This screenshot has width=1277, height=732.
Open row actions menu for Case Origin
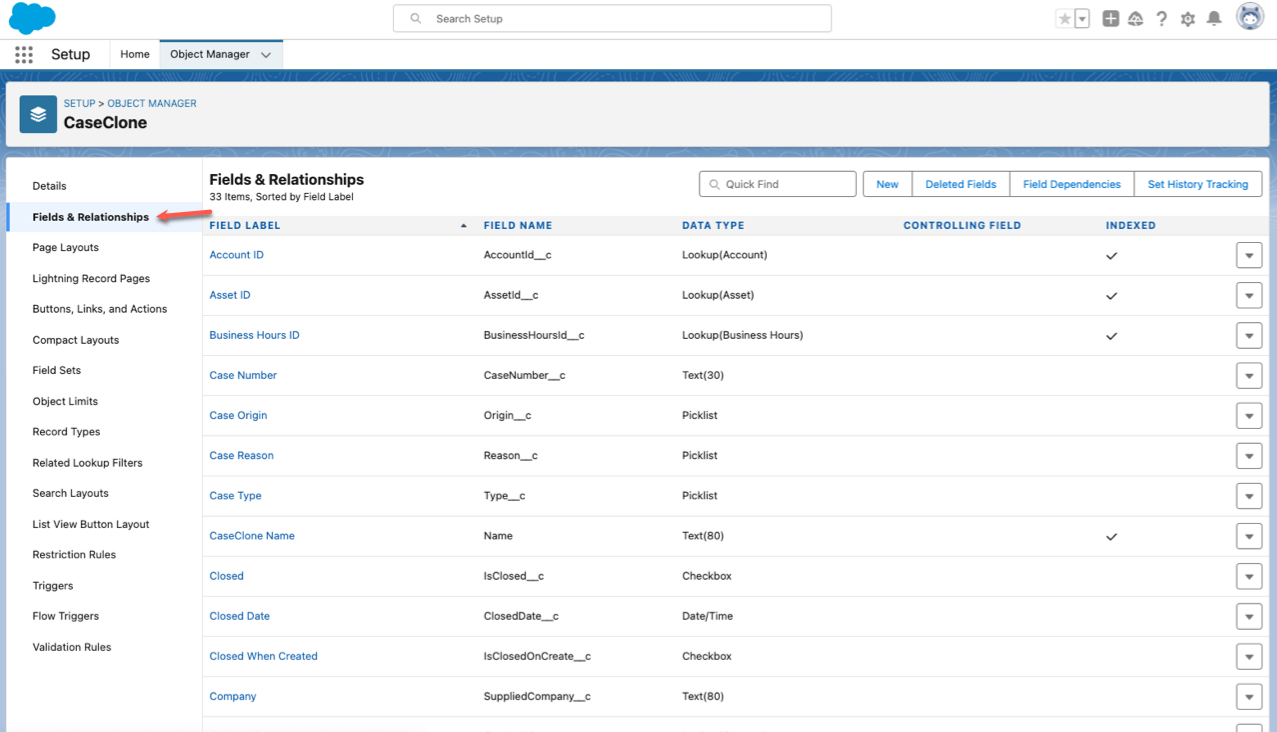(1249, 416)
